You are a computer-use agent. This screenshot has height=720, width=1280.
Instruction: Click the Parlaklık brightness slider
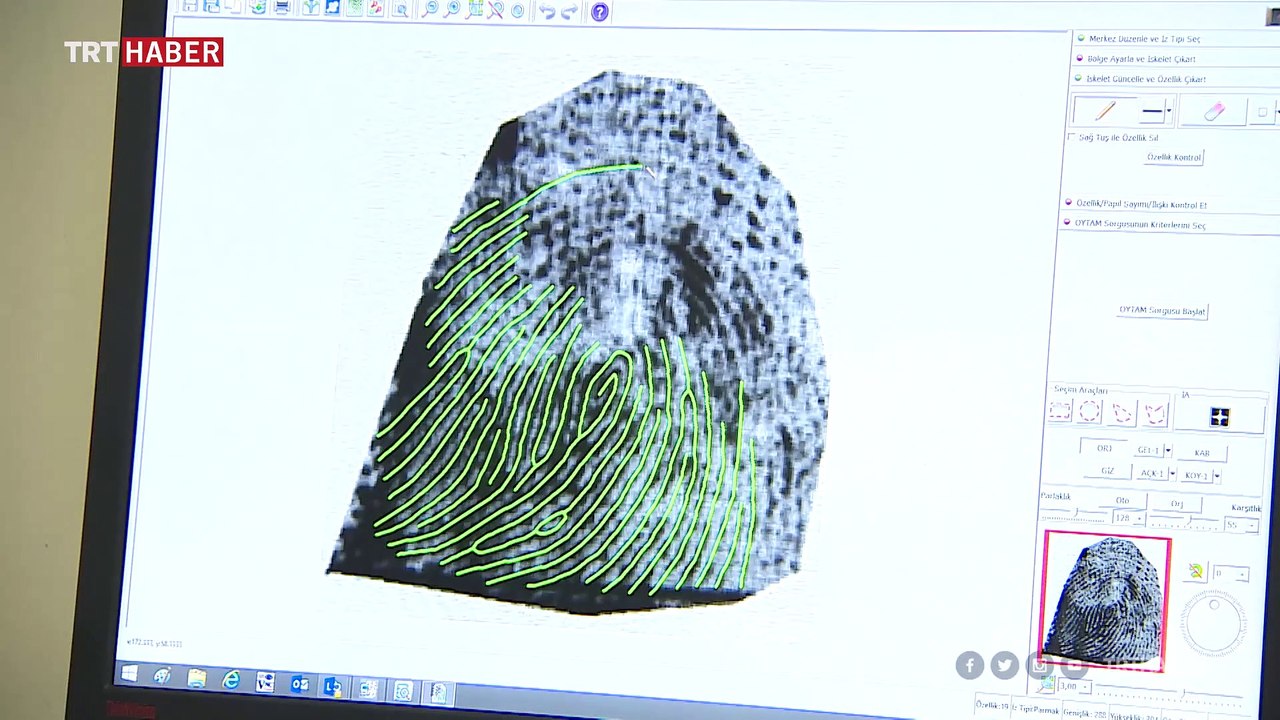coord(1075,515)
